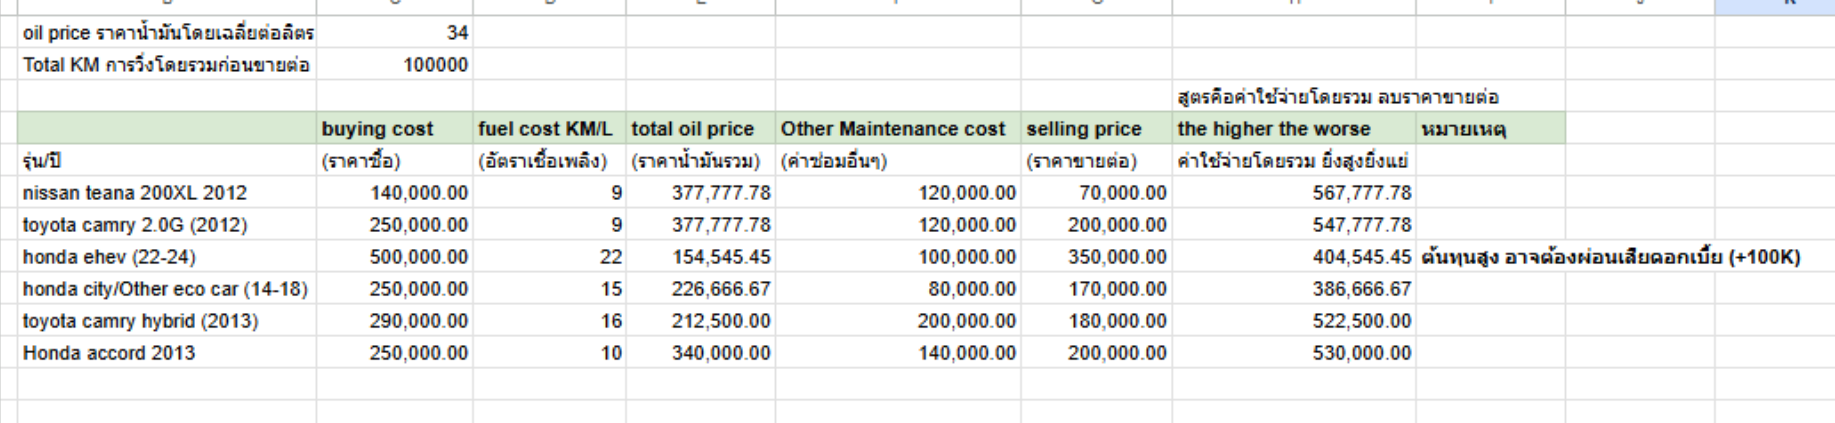Click the nissan teana 200XL 2012 cell
Screen dimensions: 1835x423
[167, 193]
